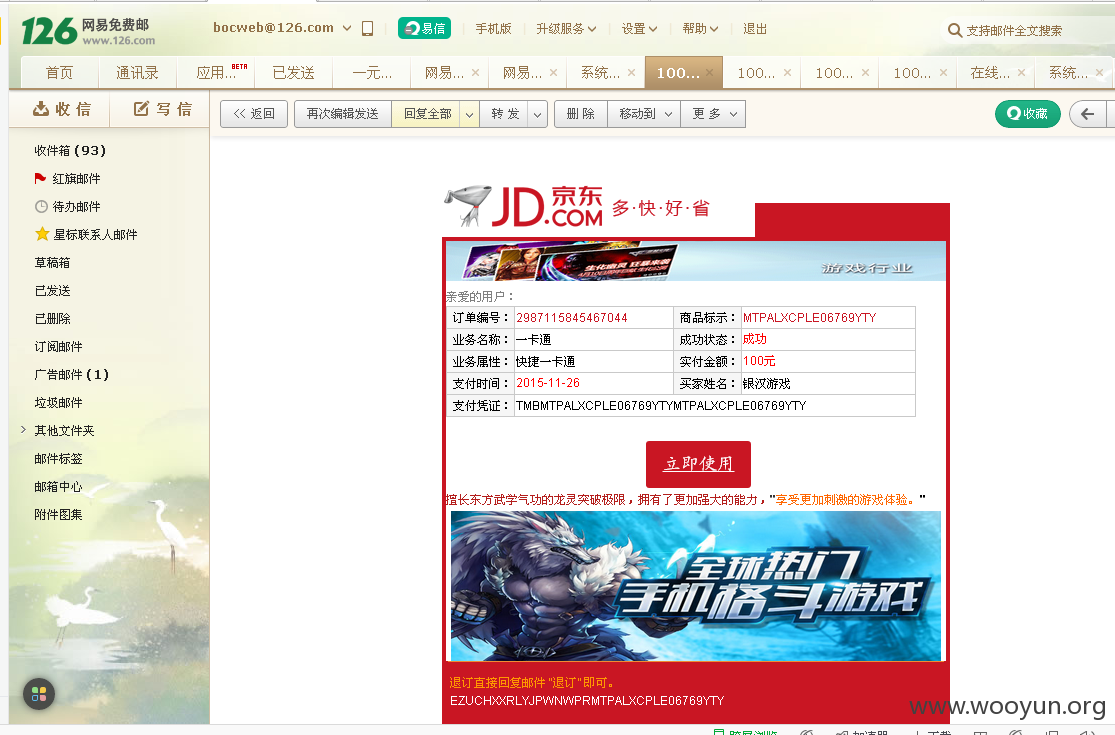Open 更多 more actions dropdown
This screenshot has width=1115, height=735.
click(713, 114)
